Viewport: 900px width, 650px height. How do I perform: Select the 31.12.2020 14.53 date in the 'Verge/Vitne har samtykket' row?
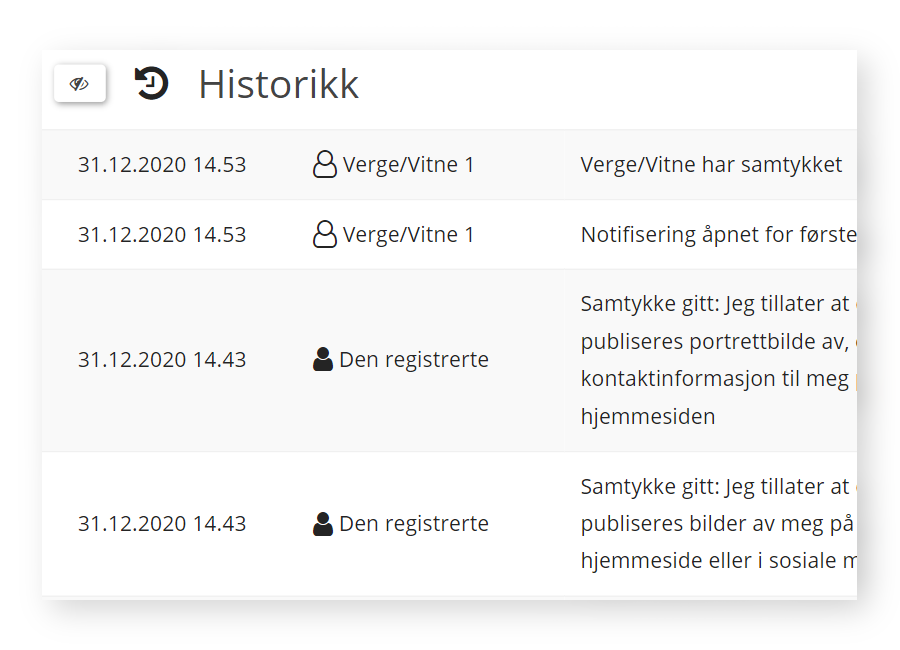point(162,165)
